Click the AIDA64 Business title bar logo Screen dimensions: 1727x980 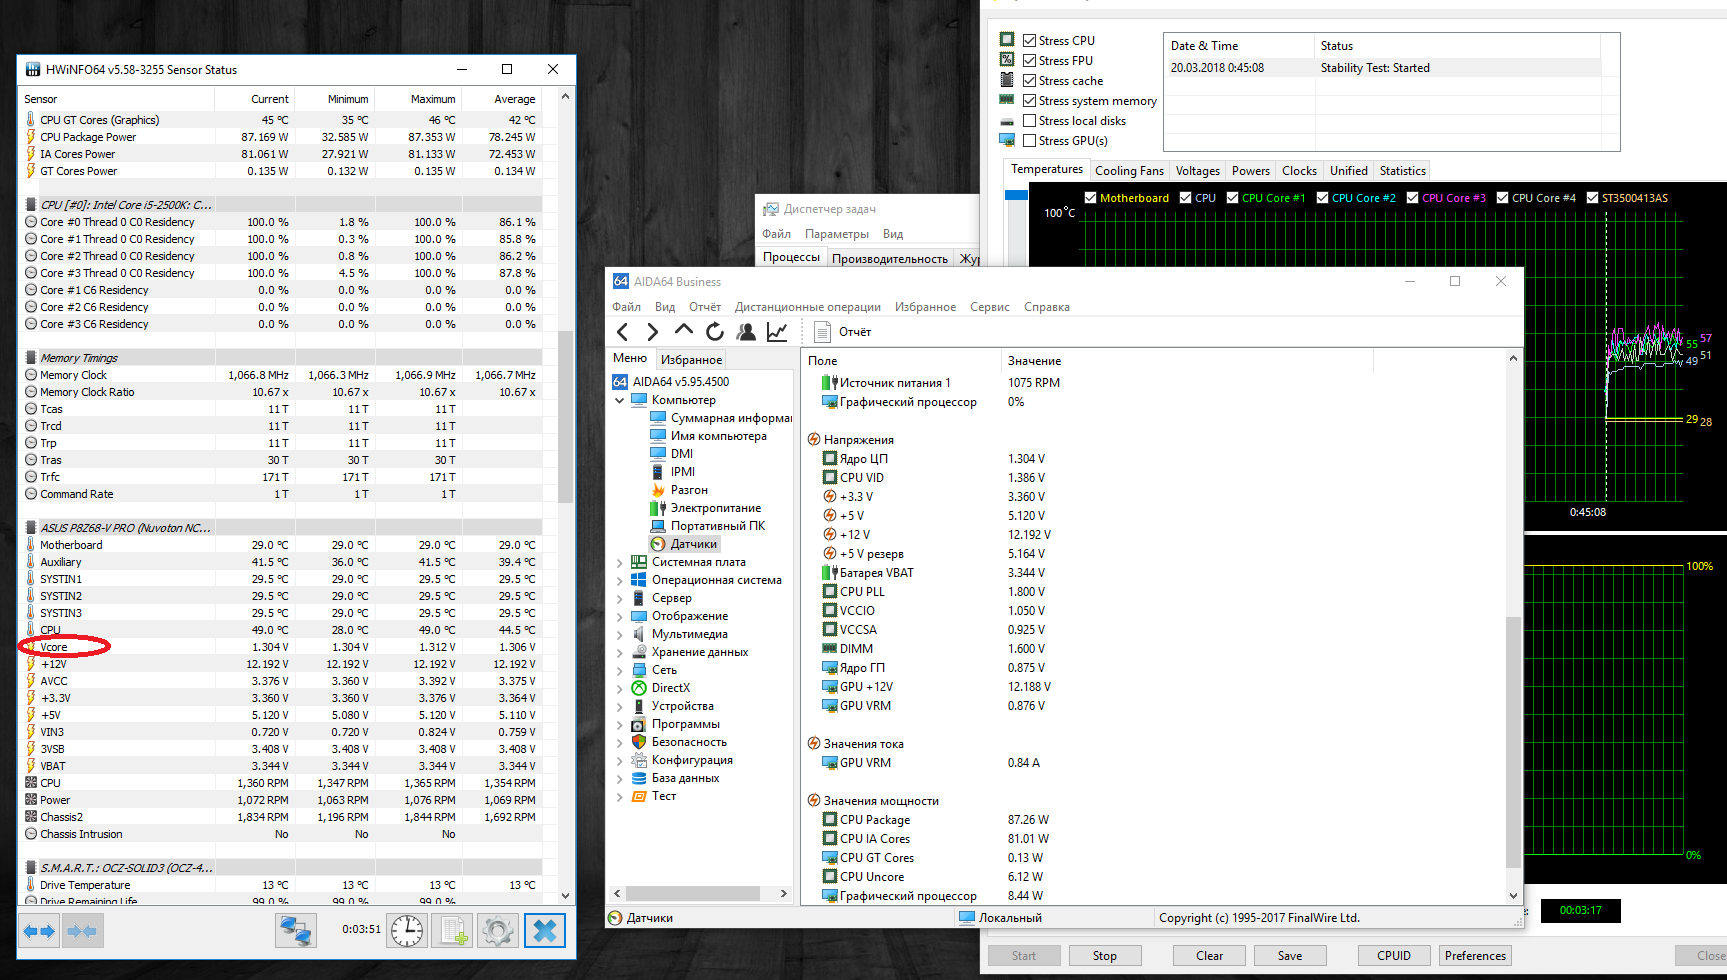[x=621, y=282]
